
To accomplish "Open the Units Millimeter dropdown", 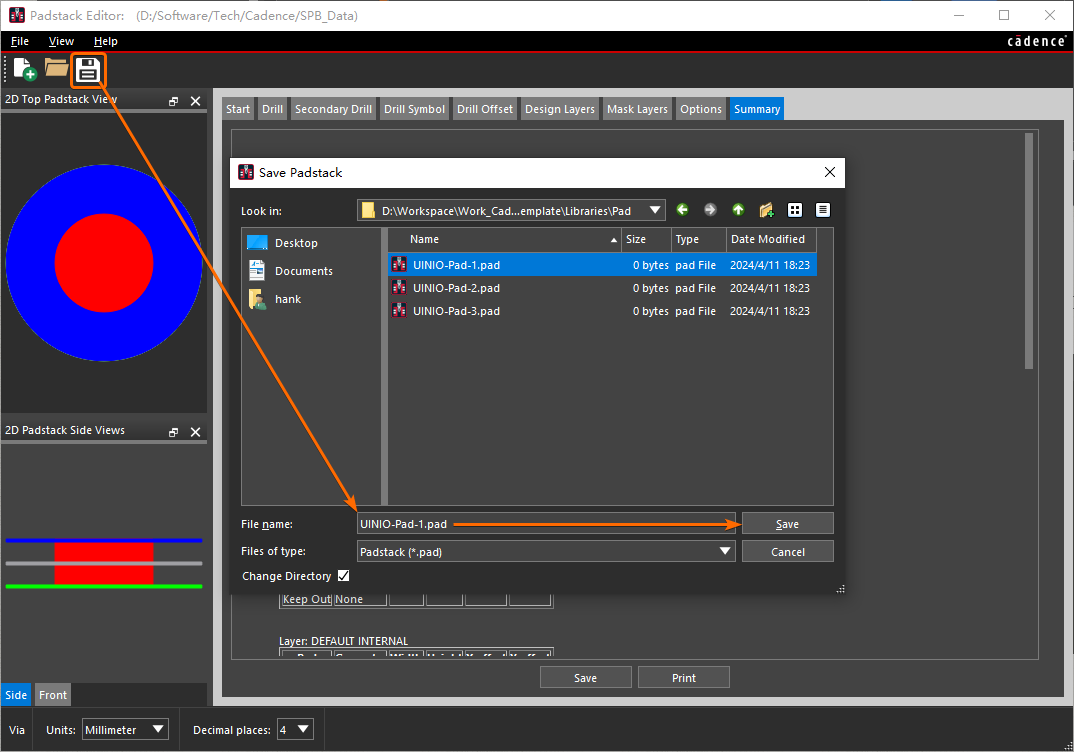I will tap(157, 730).
